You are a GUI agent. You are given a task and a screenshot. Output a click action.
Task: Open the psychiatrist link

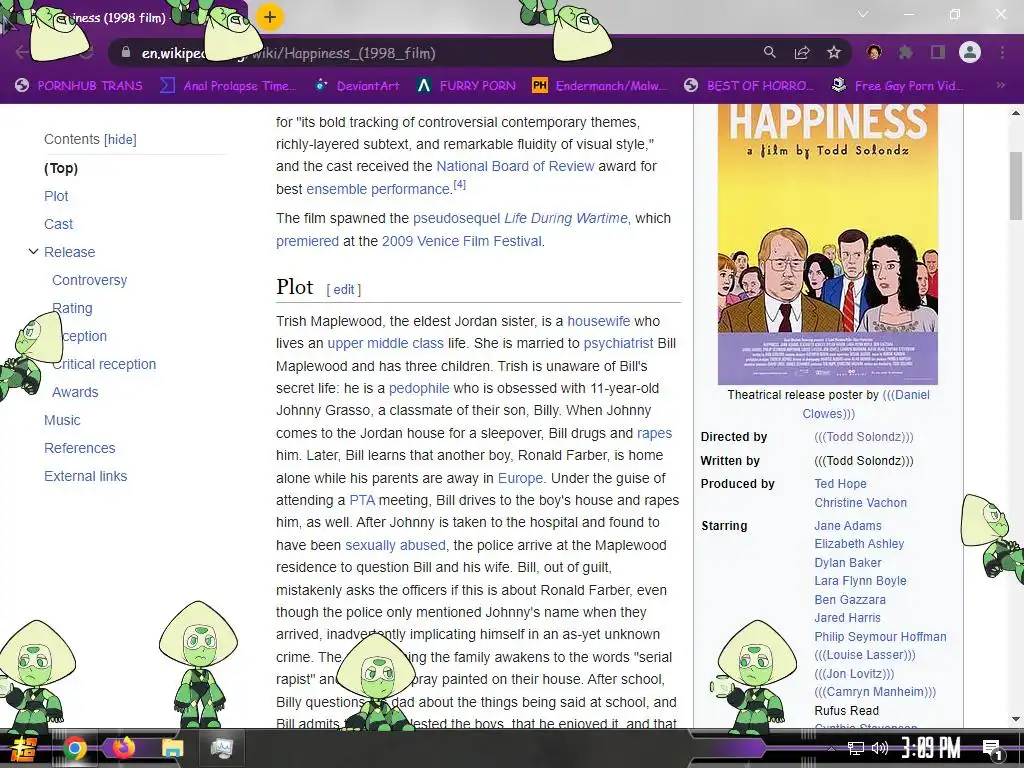[x=618, y=344]
